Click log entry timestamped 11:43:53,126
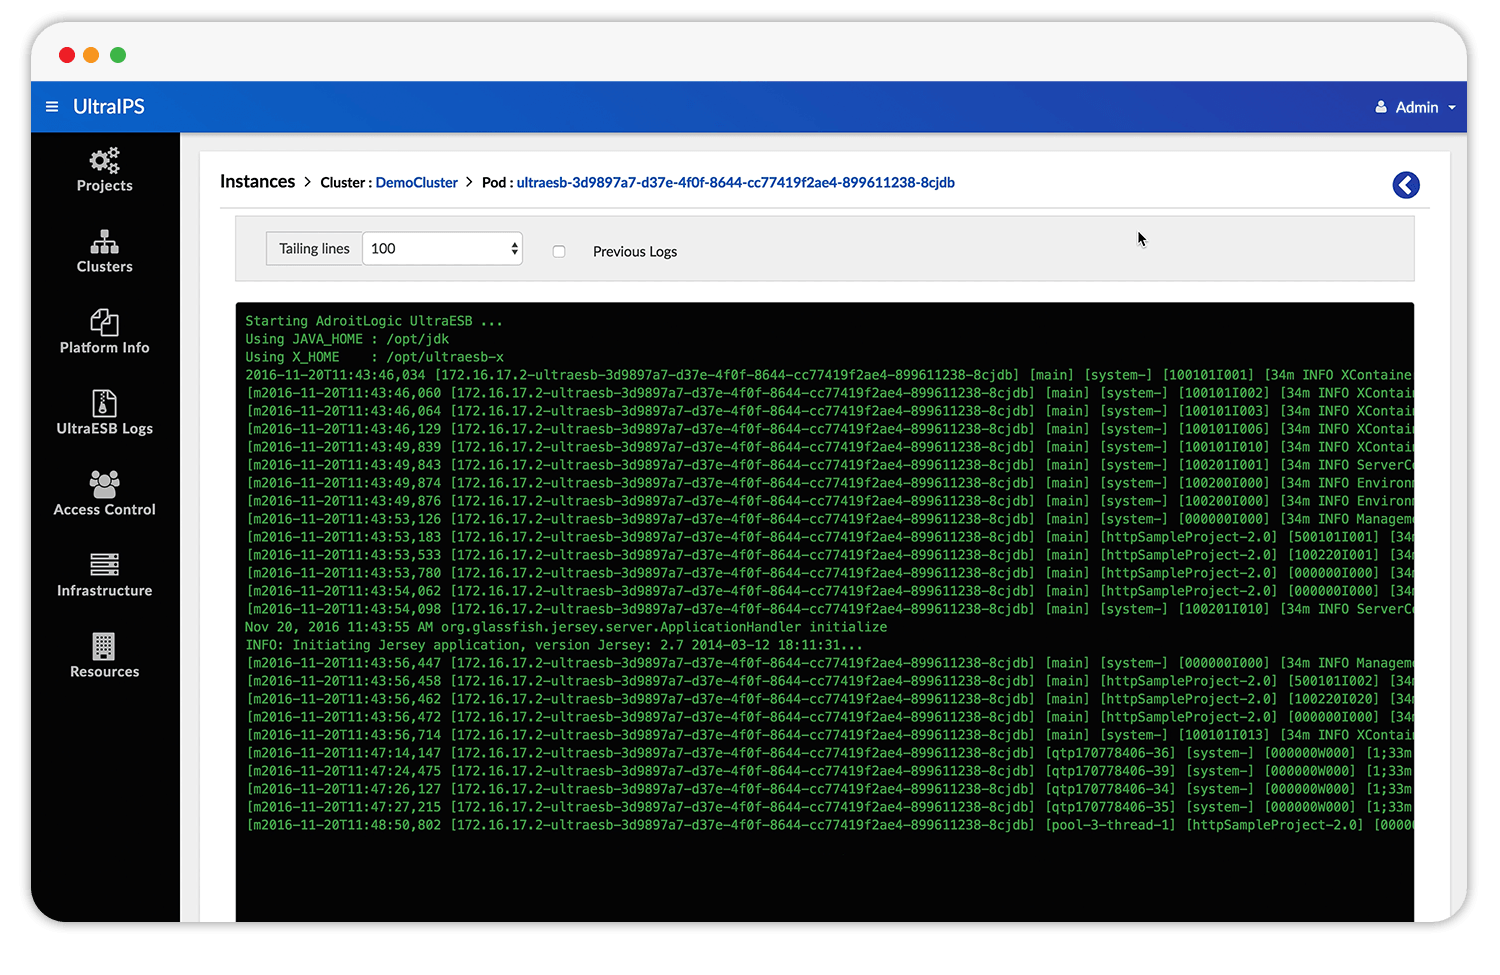 [829, 519]
